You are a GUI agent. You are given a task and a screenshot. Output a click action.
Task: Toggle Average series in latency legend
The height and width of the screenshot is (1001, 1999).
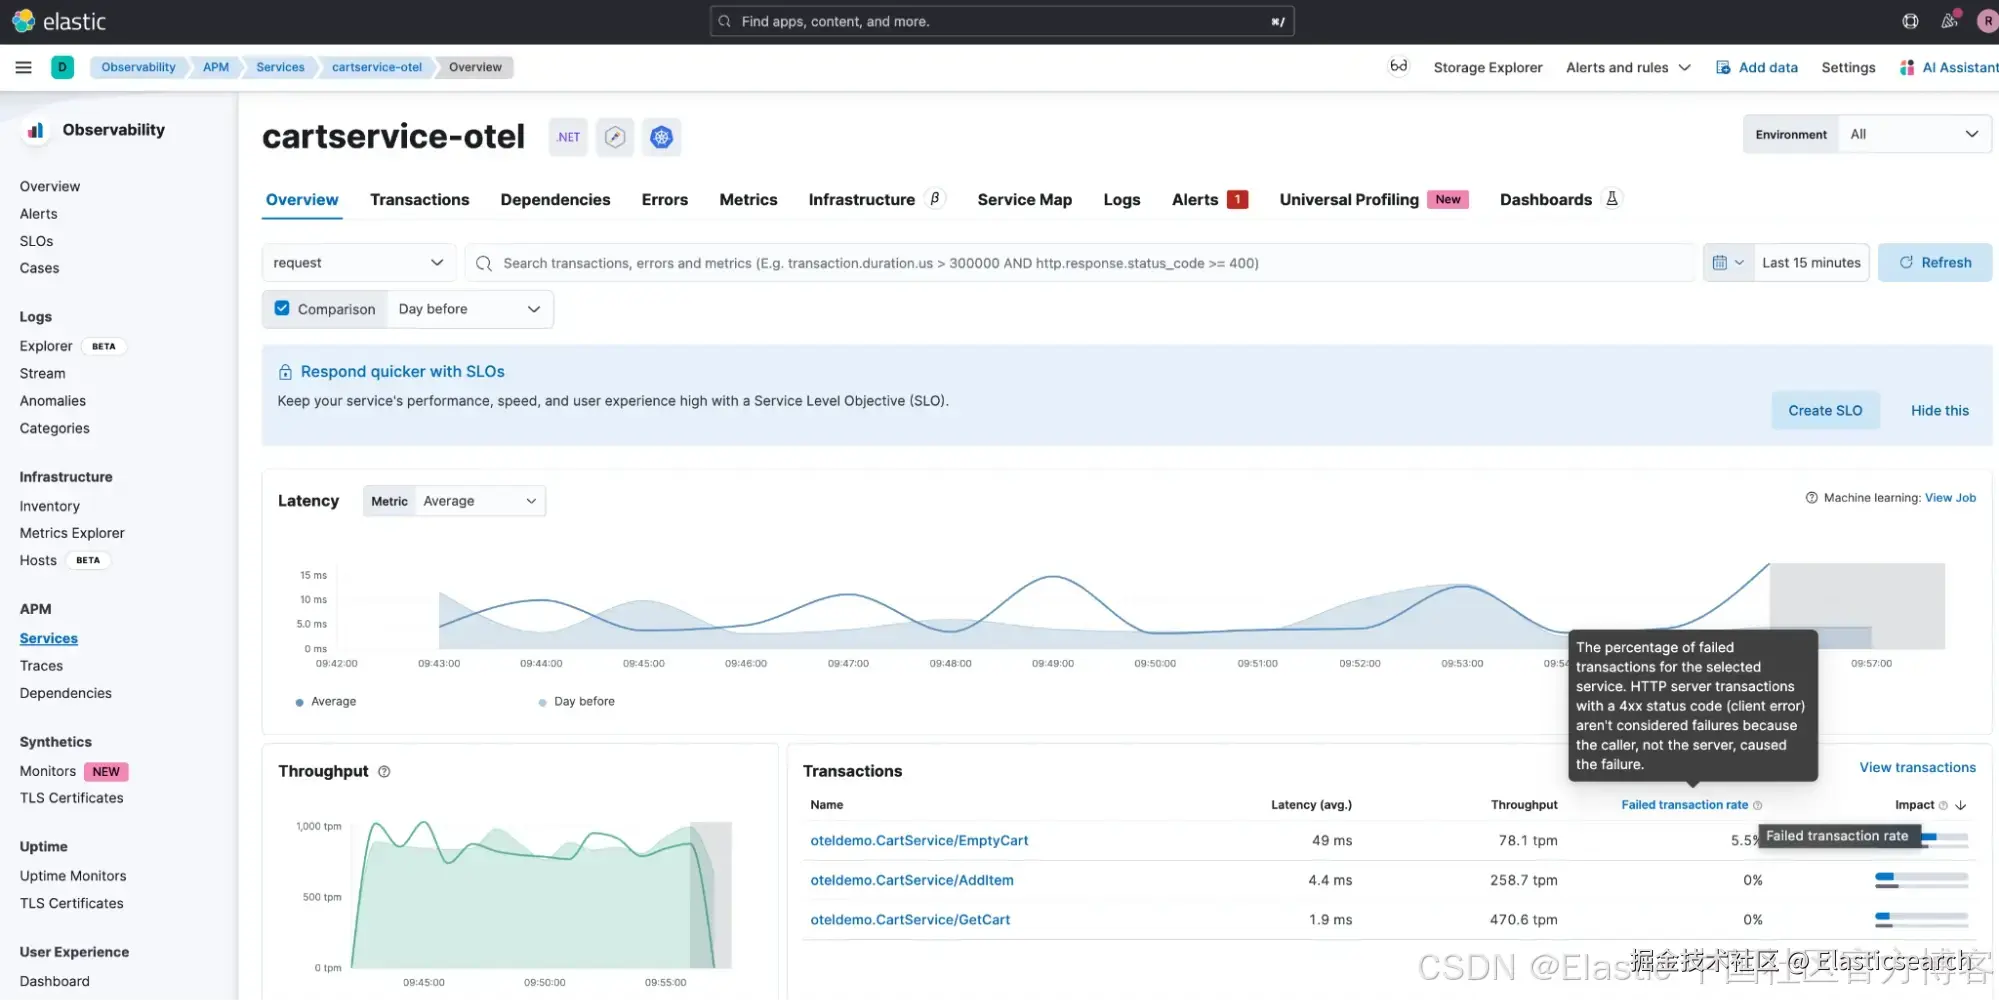326,702
